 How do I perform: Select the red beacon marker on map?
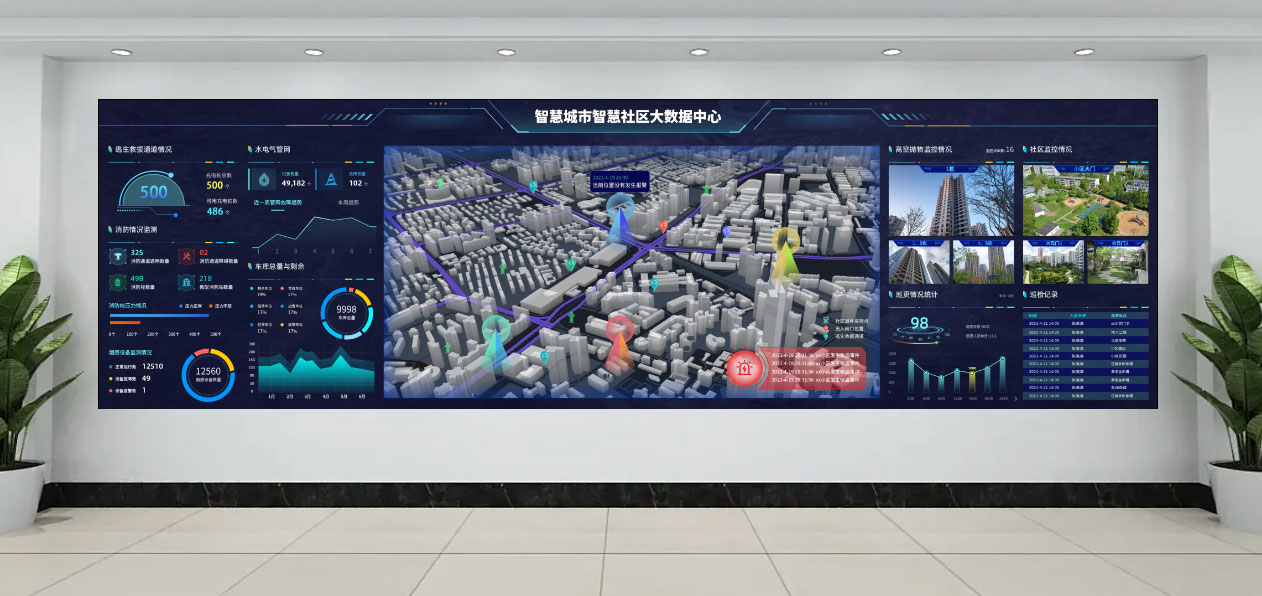tap(620, 340)
